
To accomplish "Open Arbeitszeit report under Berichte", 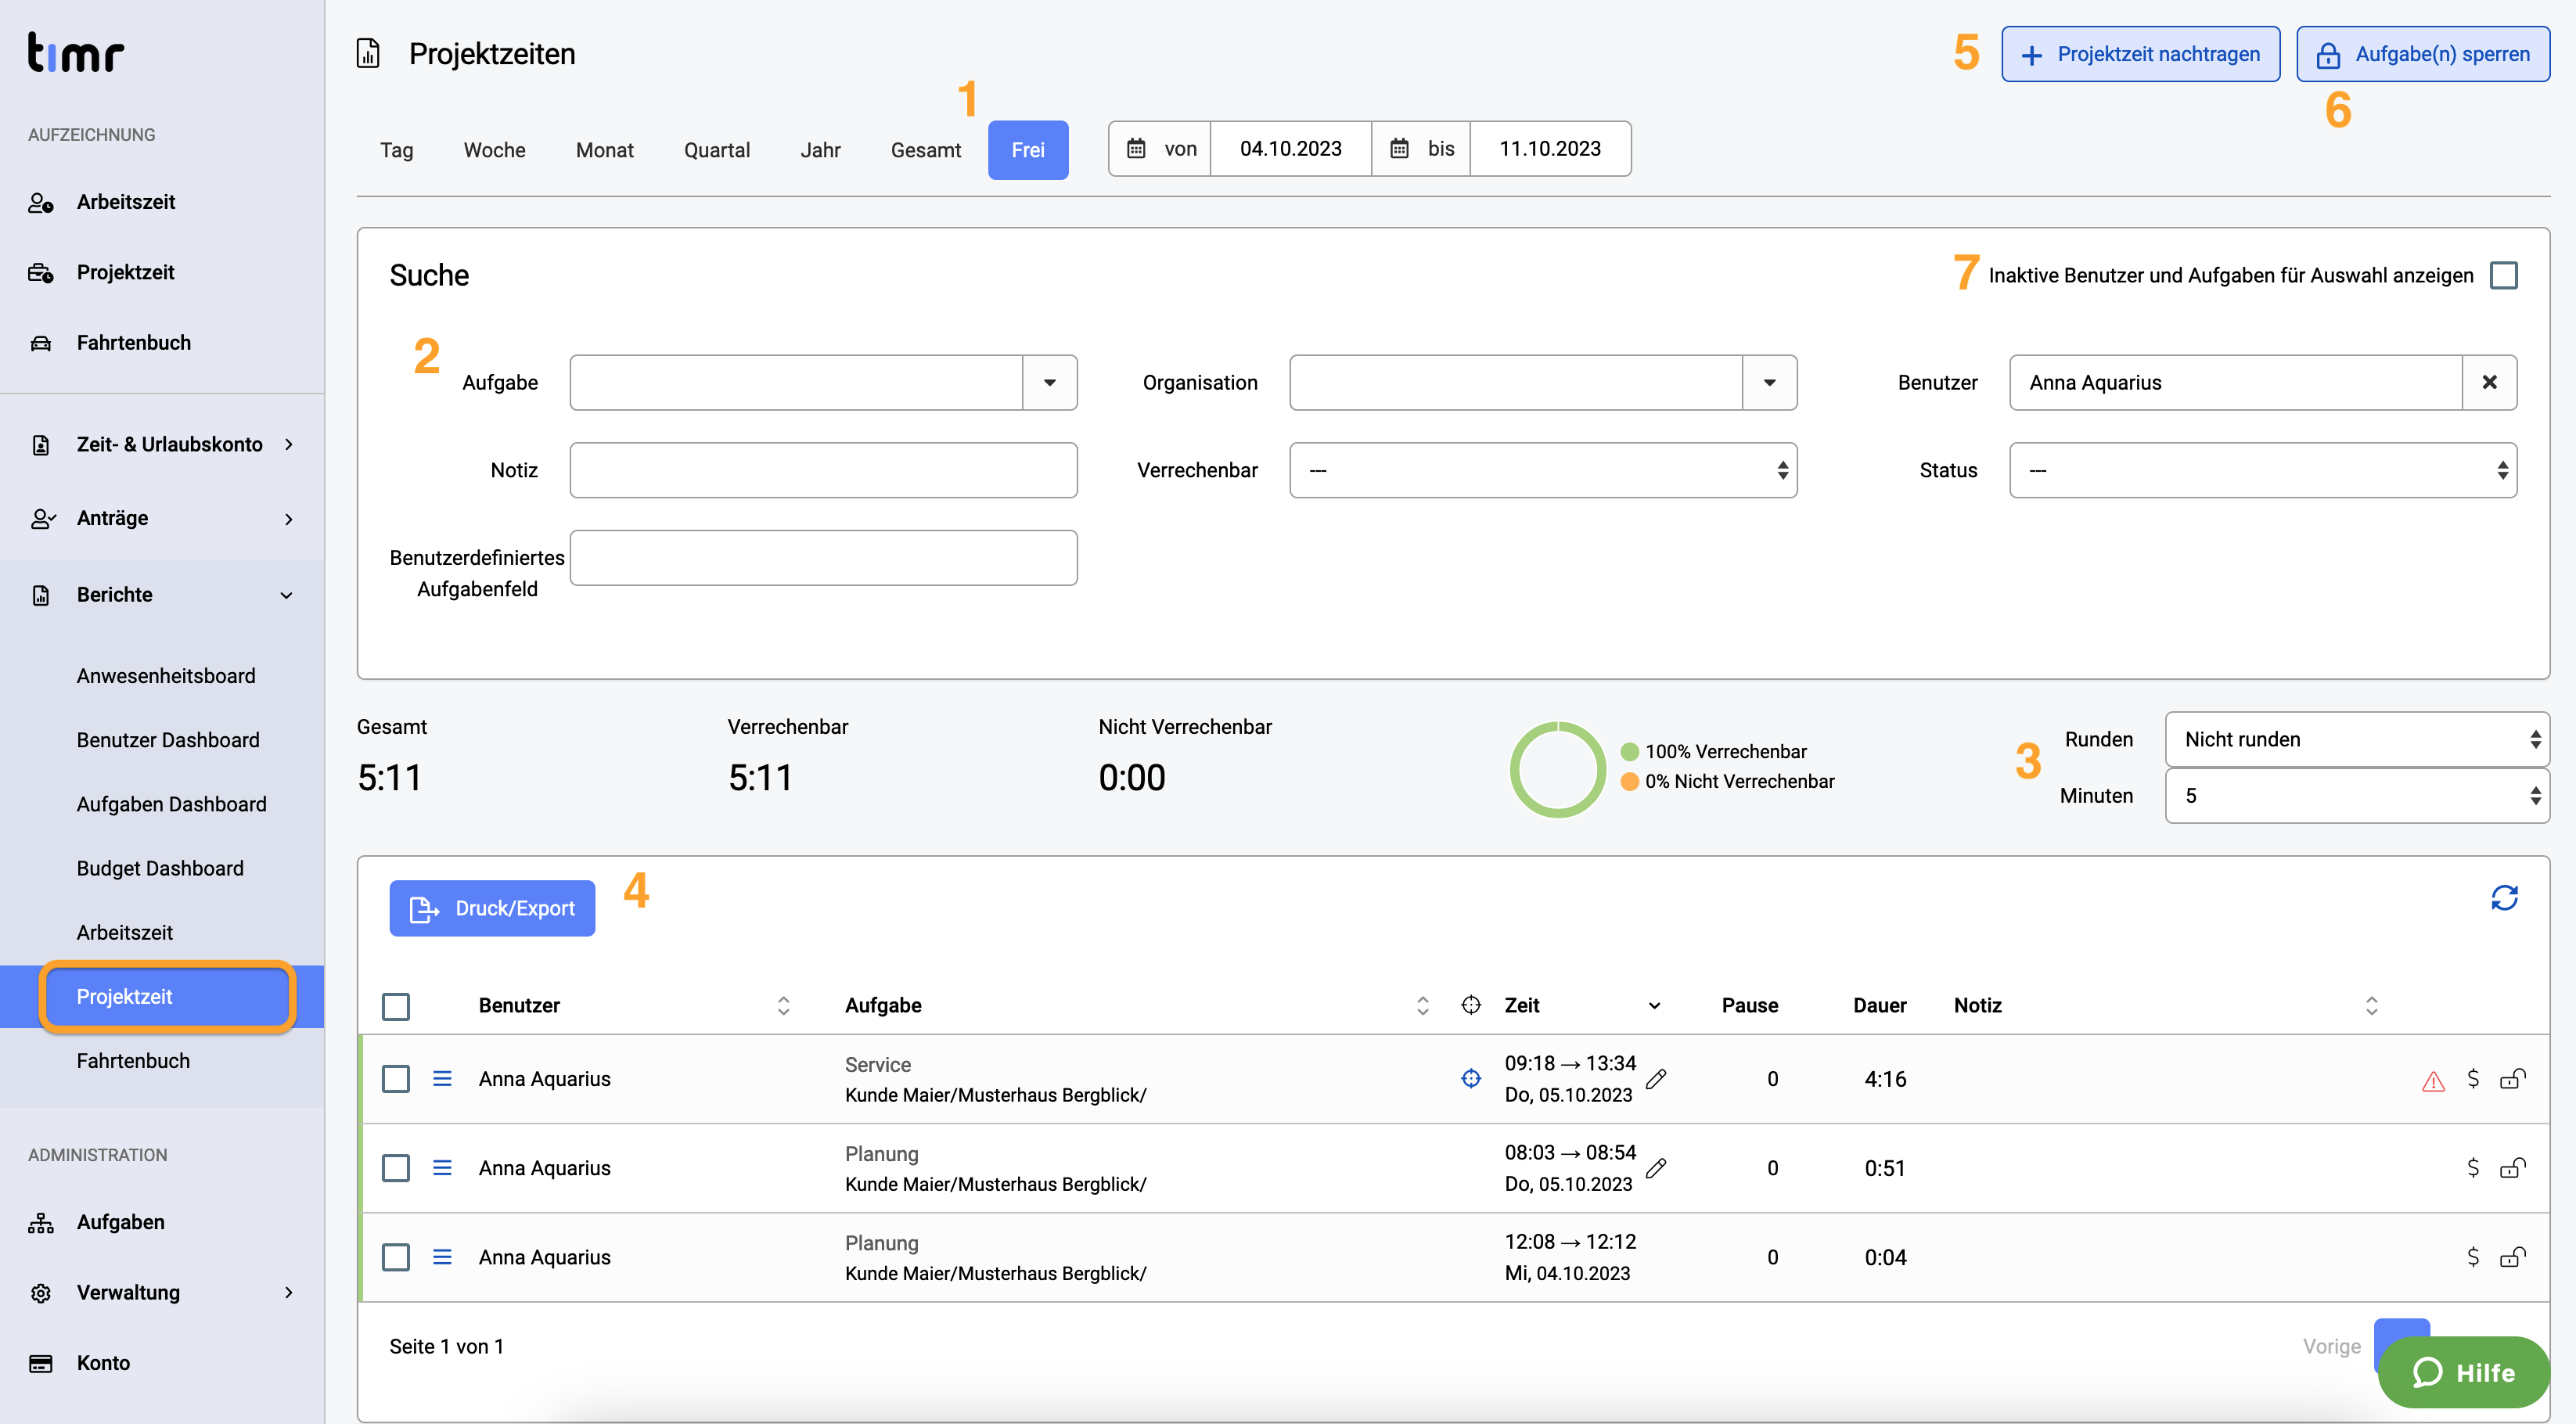I will tap(125, 932).
